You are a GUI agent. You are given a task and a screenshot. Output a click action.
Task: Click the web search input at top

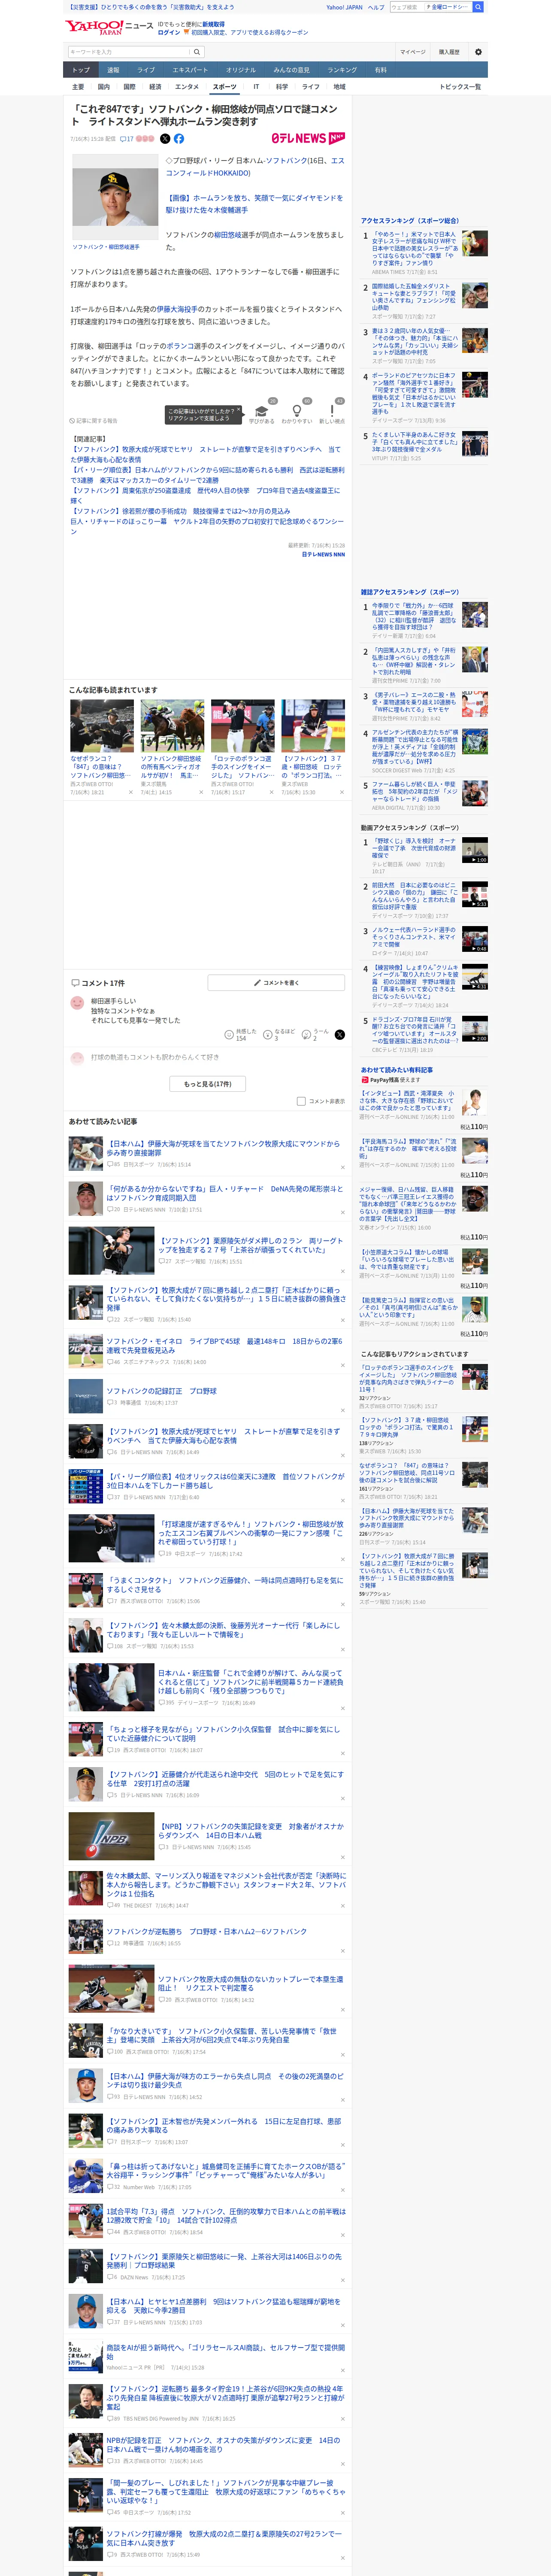click(x=407, y=7)
